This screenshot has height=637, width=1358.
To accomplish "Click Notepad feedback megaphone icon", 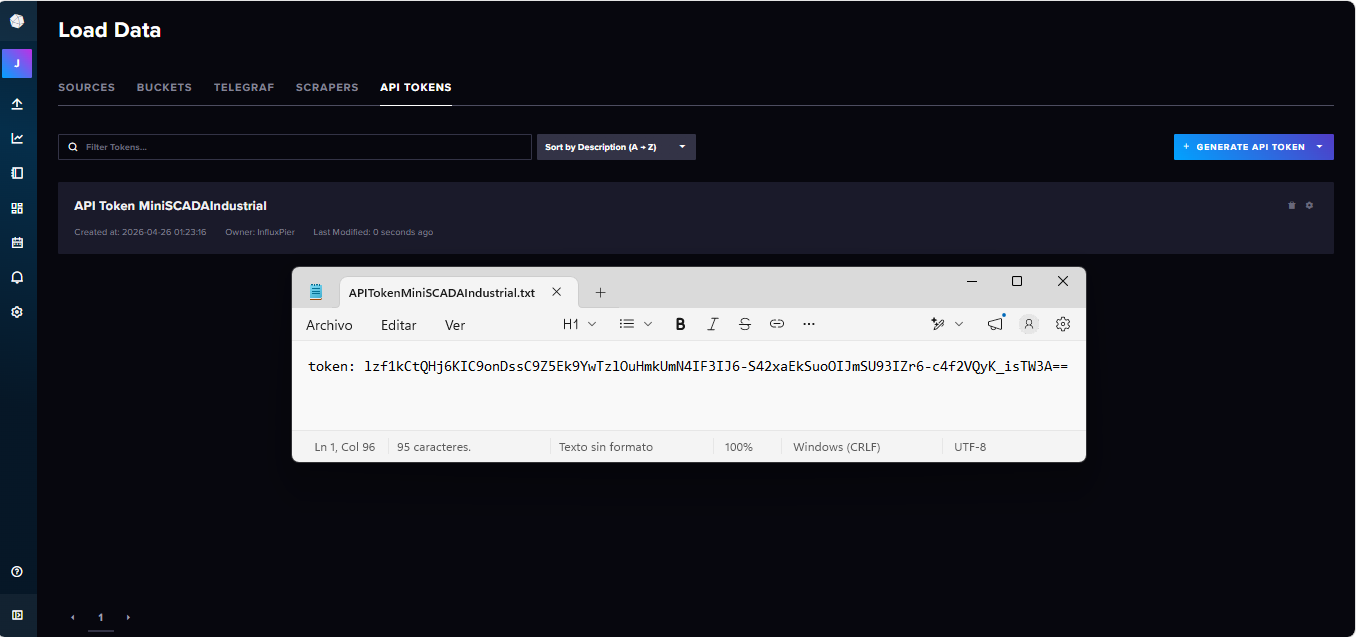I will point(995,324).
